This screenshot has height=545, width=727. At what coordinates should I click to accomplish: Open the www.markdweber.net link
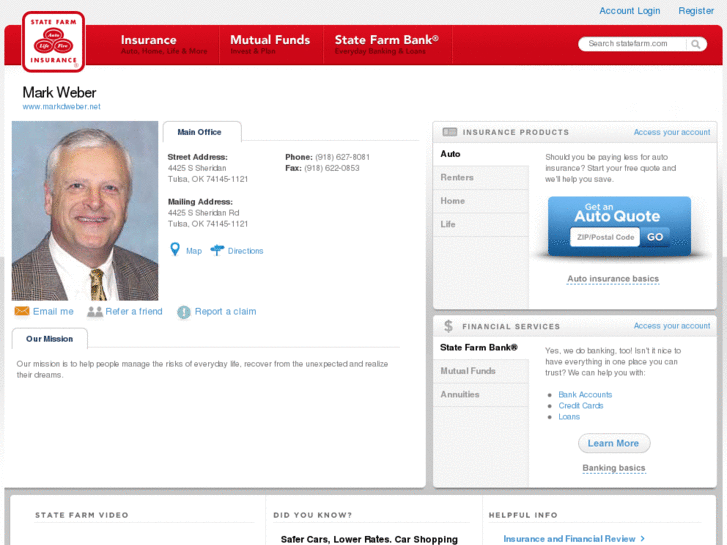click(x=62, y=107)
